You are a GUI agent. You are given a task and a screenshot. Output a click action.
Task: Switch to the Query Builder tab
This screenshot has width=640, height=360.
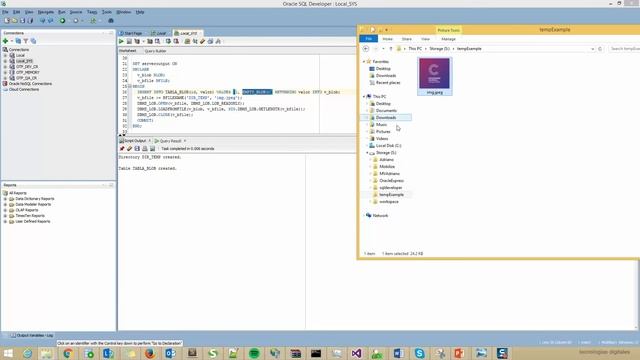155,51
